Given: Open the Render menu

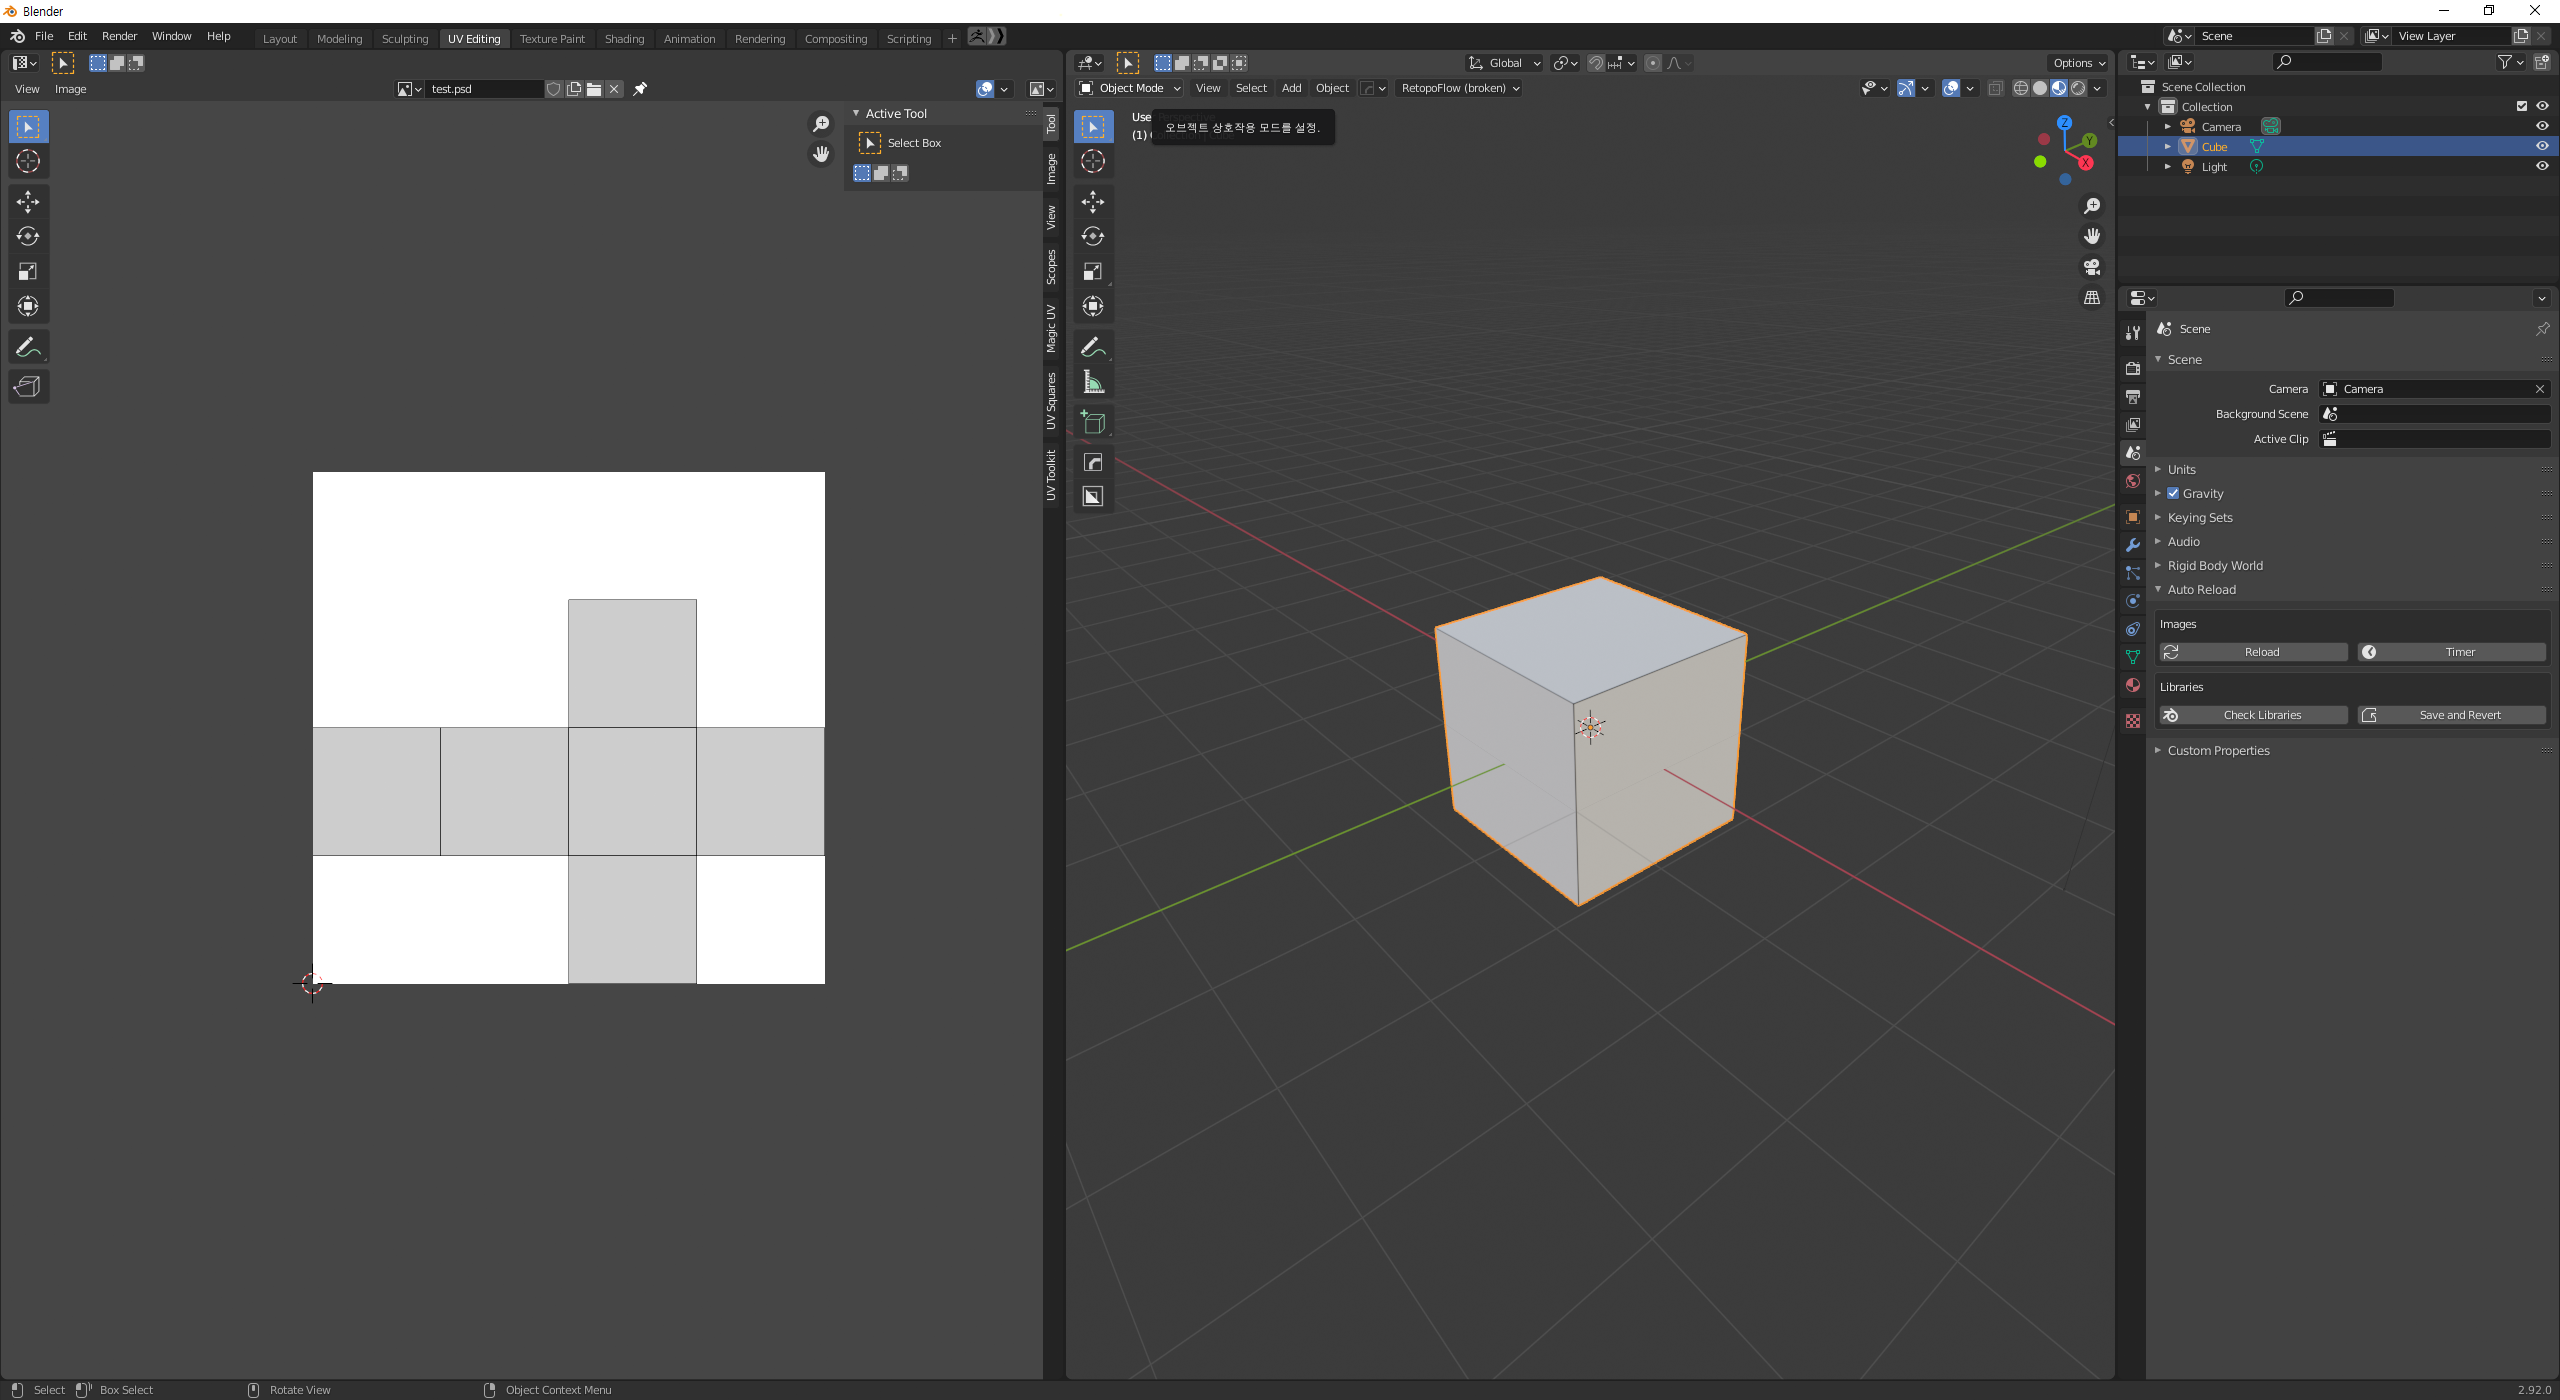Looking at the screenshot, I should pos(119,36).
